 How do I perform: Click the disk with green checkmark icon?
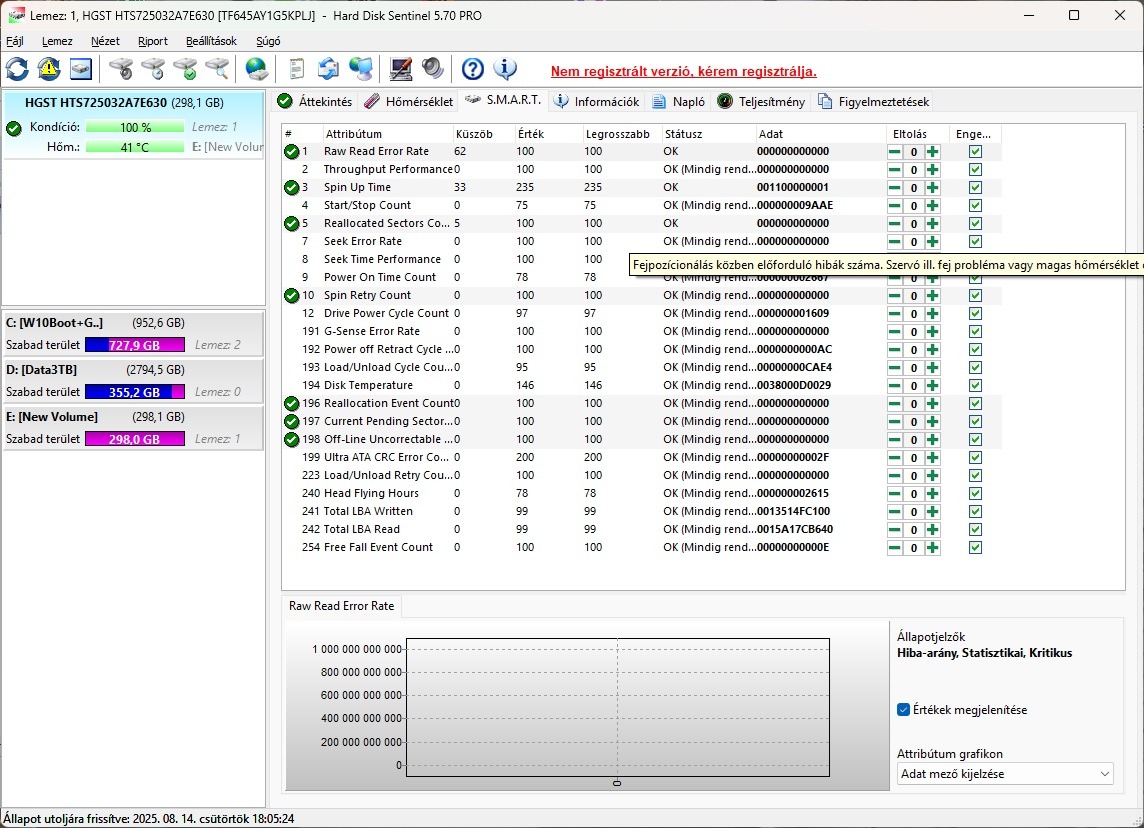pos(185,69)
